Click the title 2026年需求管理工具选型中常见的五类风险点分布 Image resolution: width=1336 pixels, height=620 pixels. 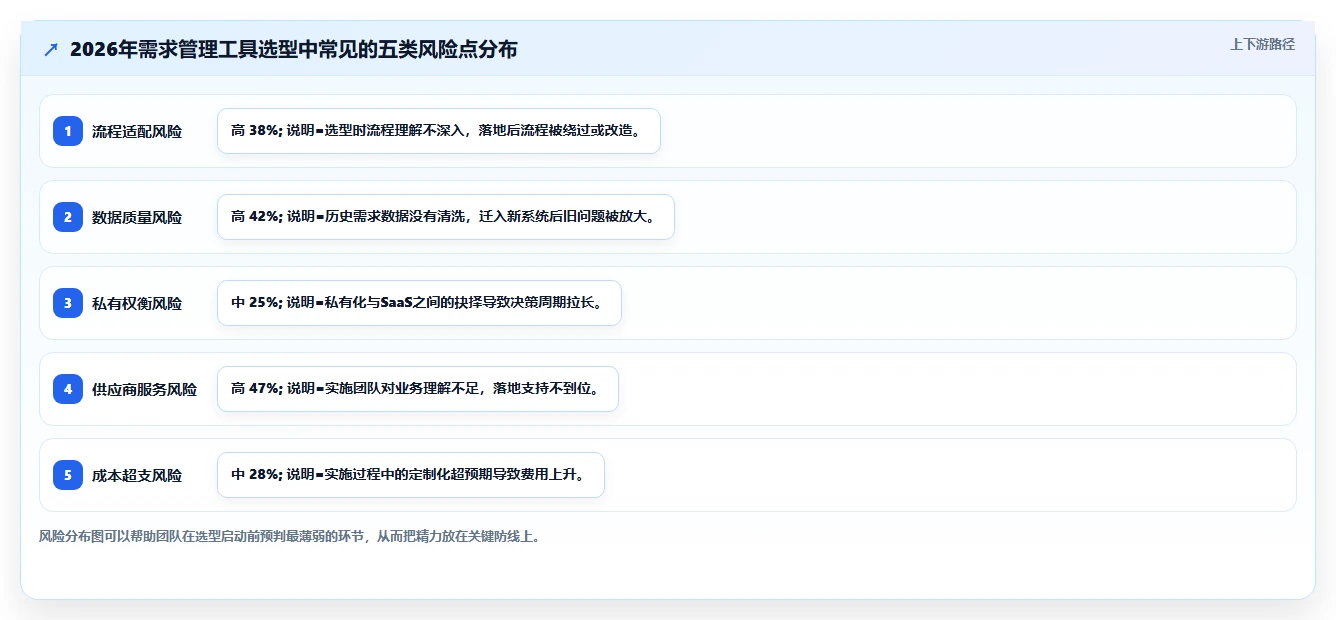pos(294,49)
